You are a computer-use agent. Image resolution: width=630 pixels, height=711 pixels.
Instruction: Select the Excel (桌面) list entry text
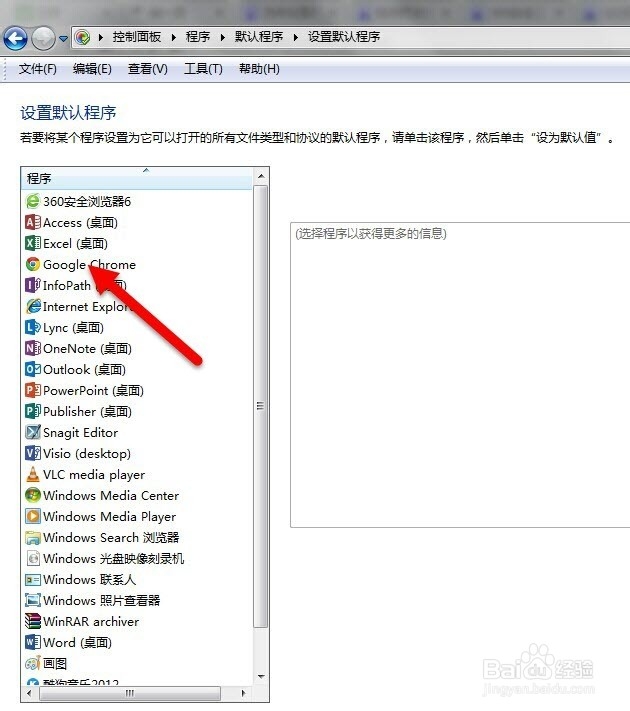coord(75,243)
